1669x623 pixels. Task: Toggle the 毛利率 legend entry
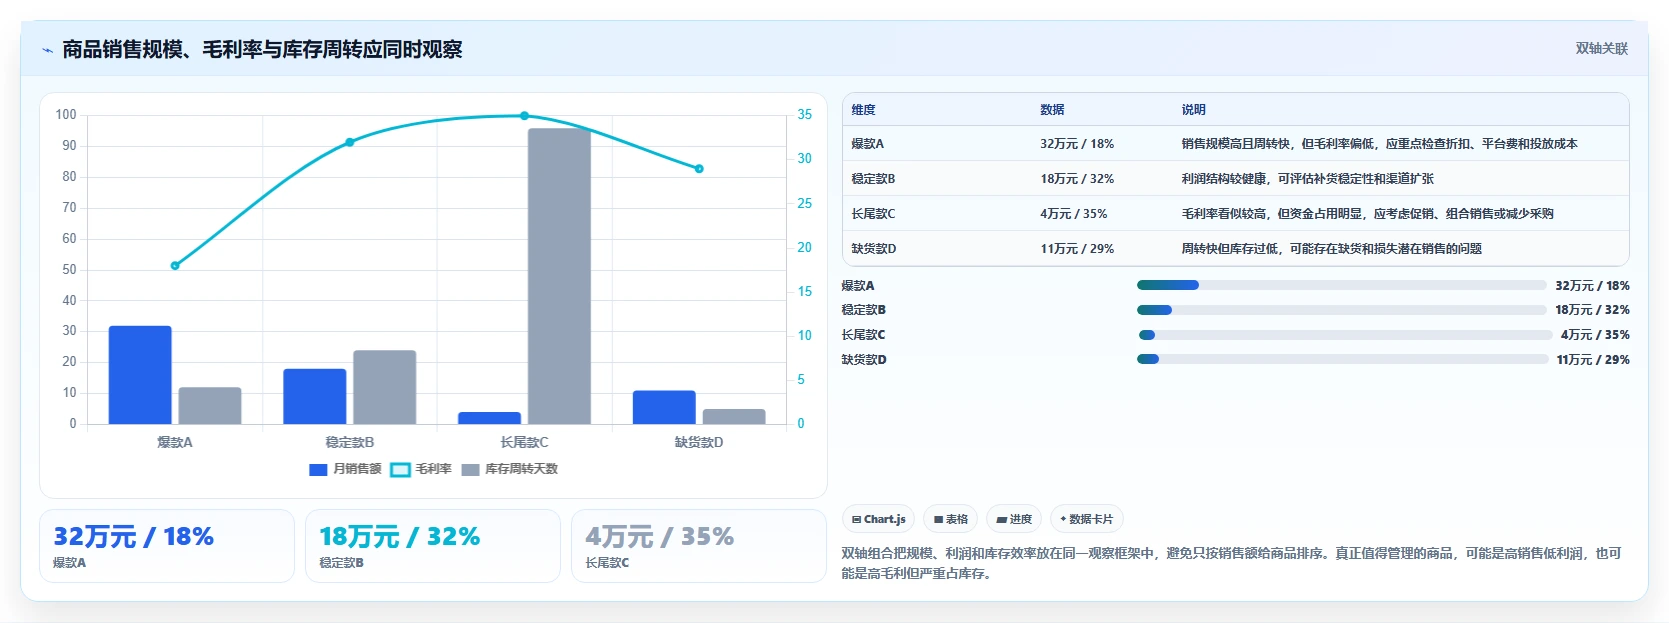click(x=421, y=469)
